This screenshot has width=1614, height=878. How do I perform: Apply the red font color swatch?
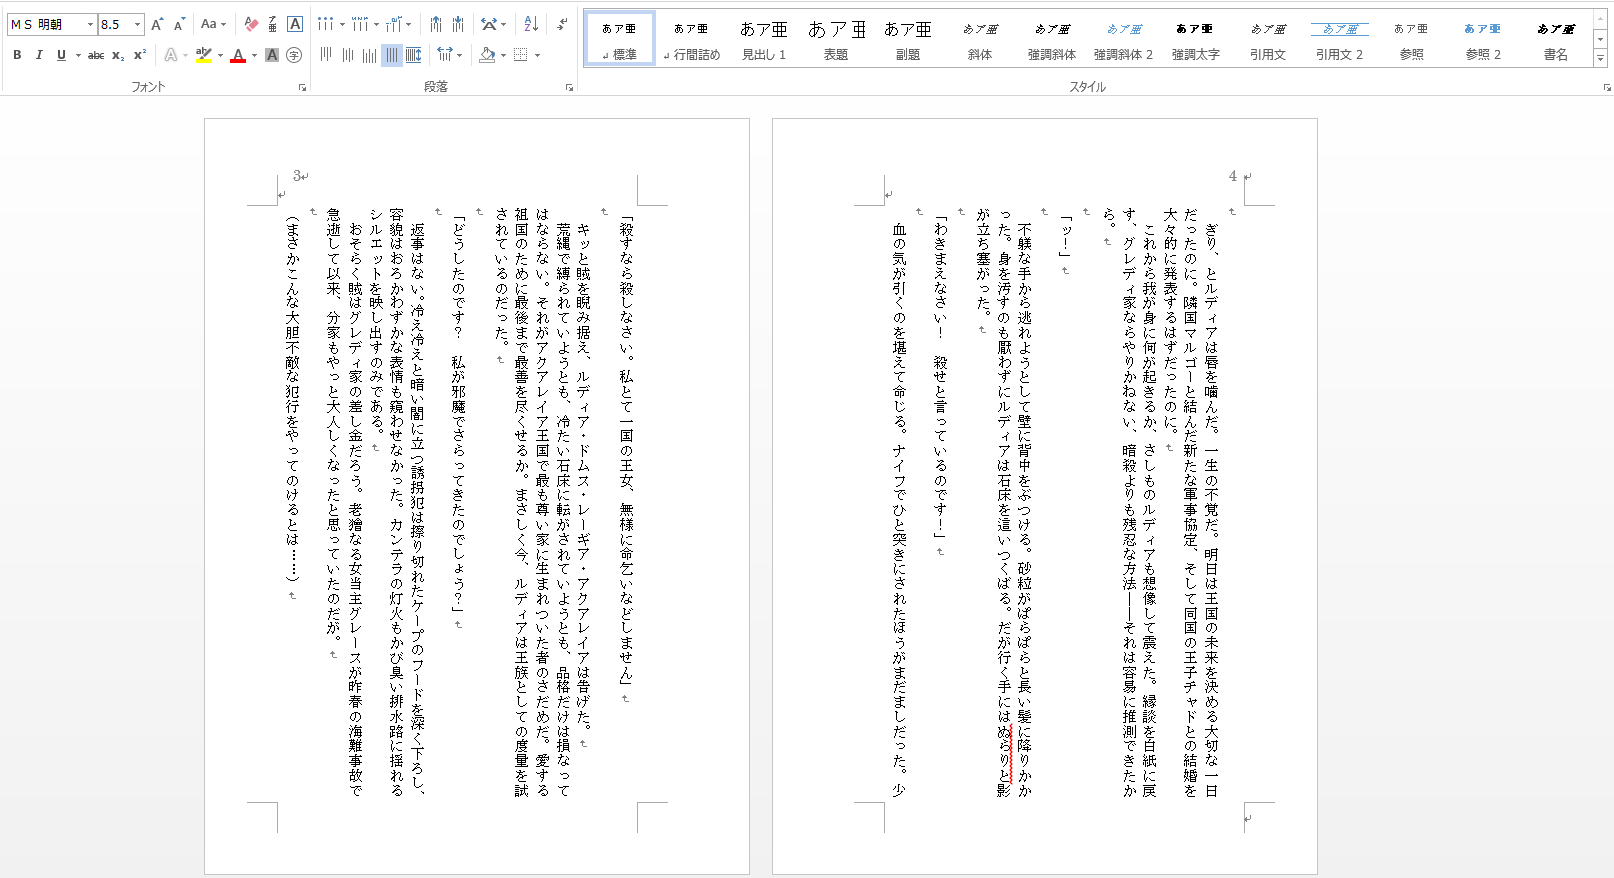(x=238, y=55)
